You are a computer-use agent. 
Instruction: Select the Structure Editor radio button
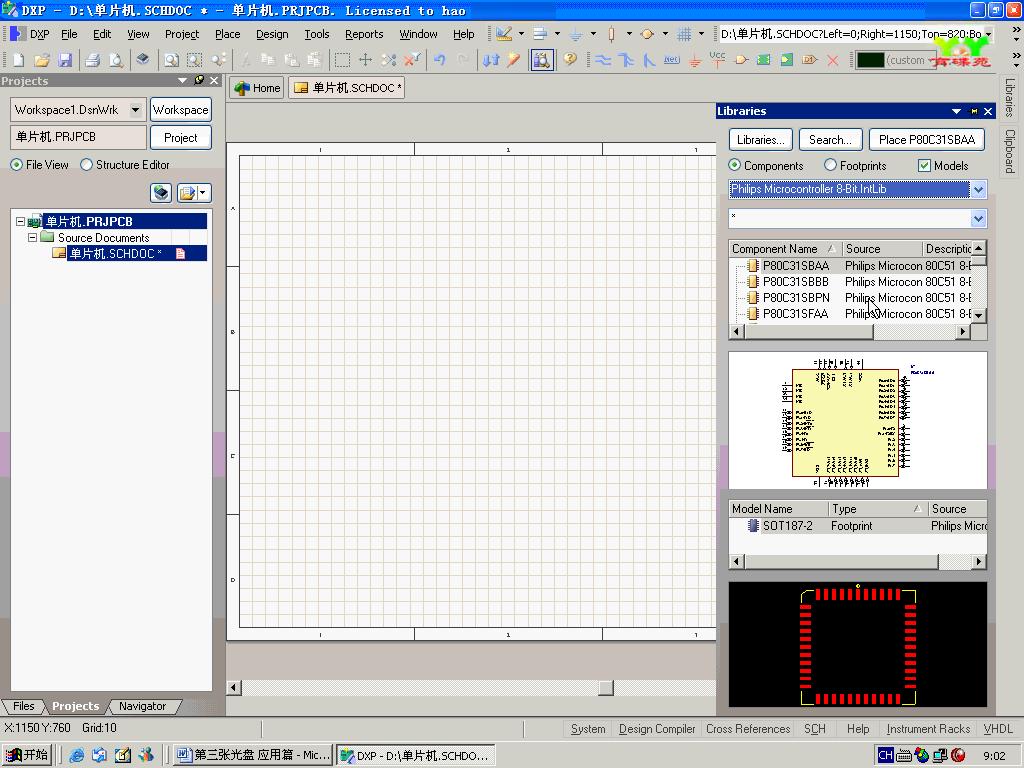[x=86, y=165]
